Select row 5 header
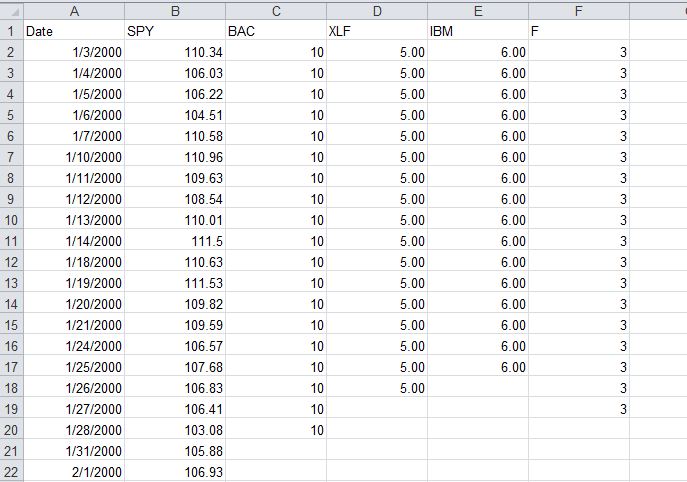Screen dimensions: 687x482 [x=11, y=115]
